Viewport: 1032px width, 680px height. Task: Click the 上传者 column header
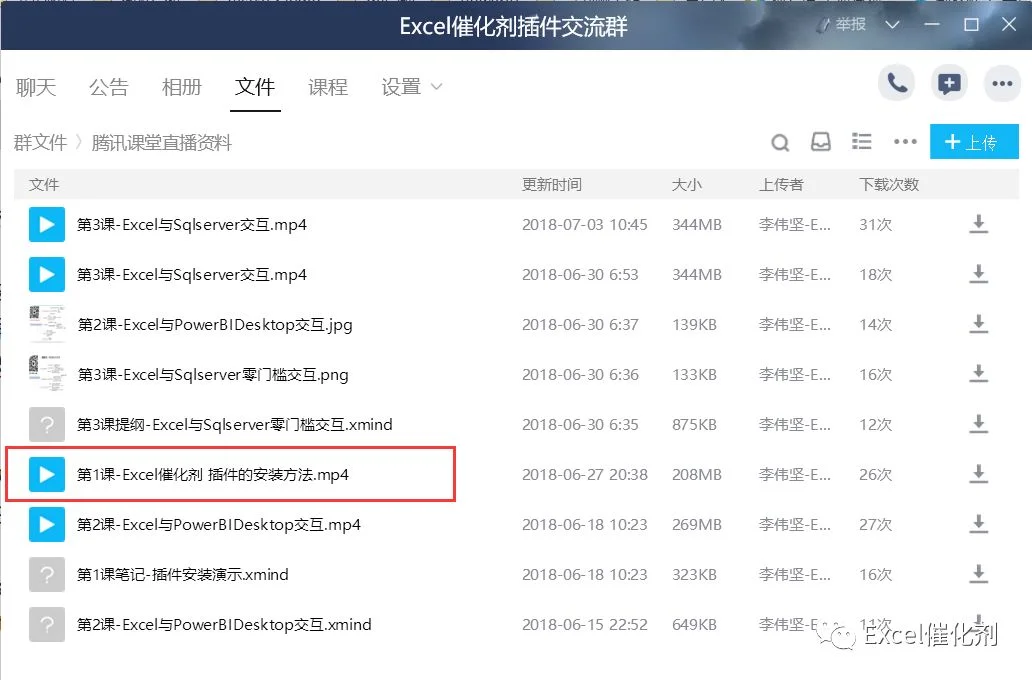pos(781,184)
